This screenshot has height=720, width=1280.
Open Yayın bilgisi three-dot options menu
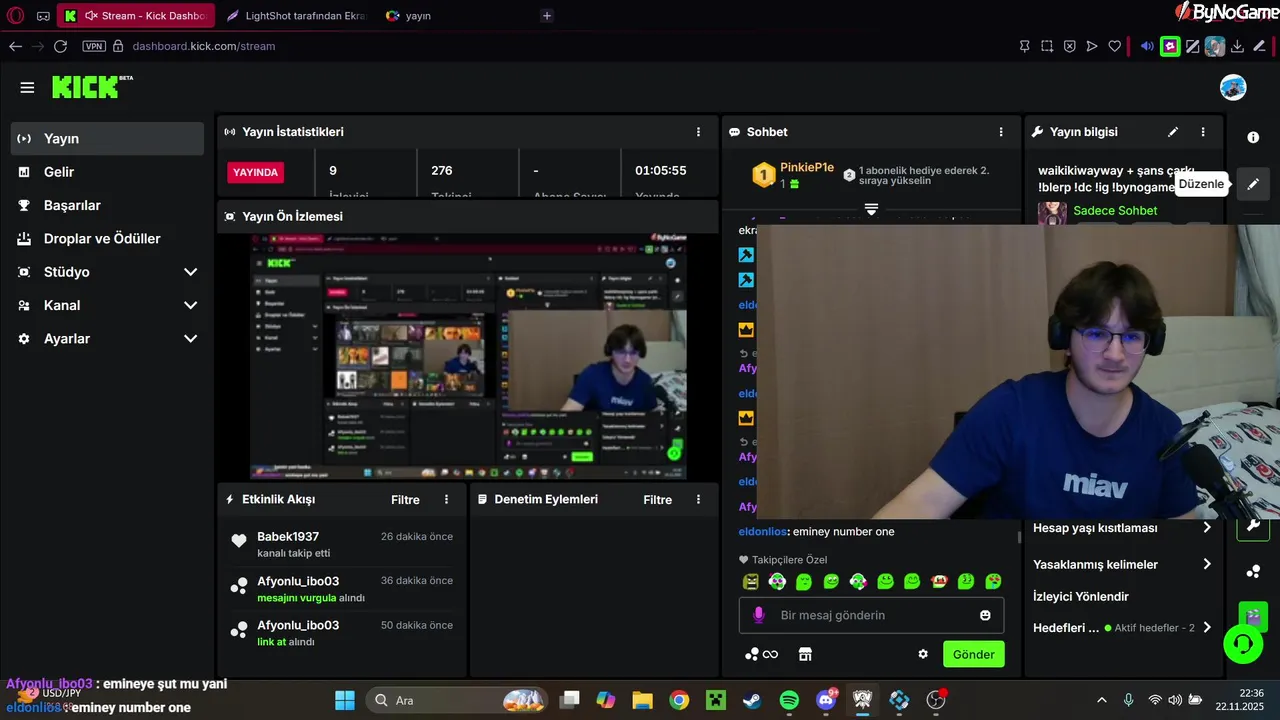1203,132
